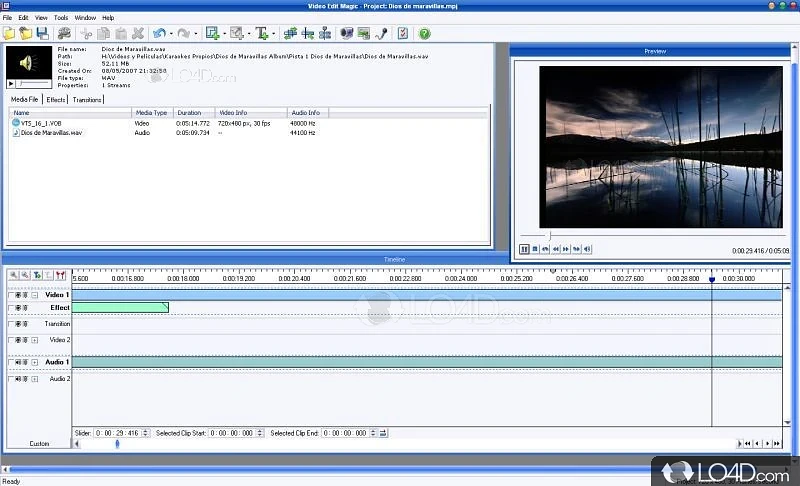Click the Undo arrow in the toolbar

pos(160,33)
